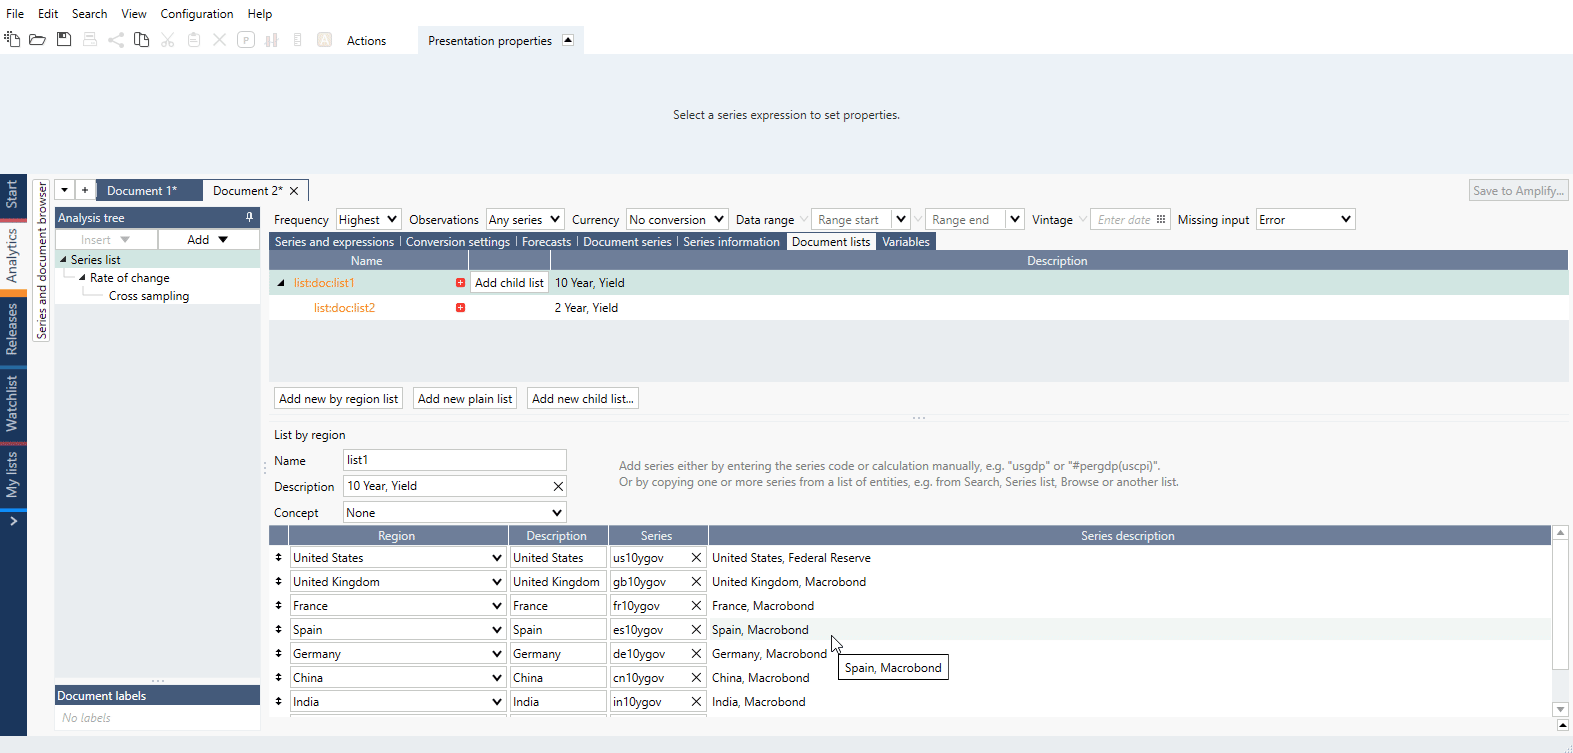Click the save disk toolbar icon

[x=64, y=40]
